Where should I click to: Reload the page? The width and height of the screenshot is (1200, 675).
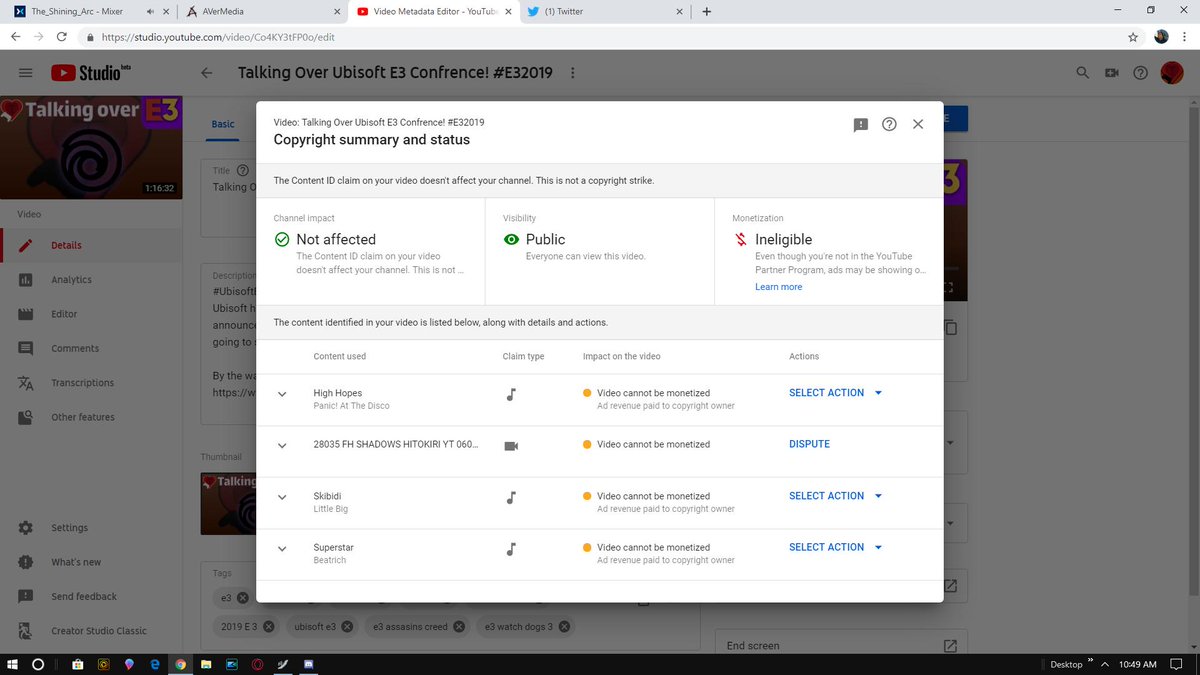click(x=63, y=37)
